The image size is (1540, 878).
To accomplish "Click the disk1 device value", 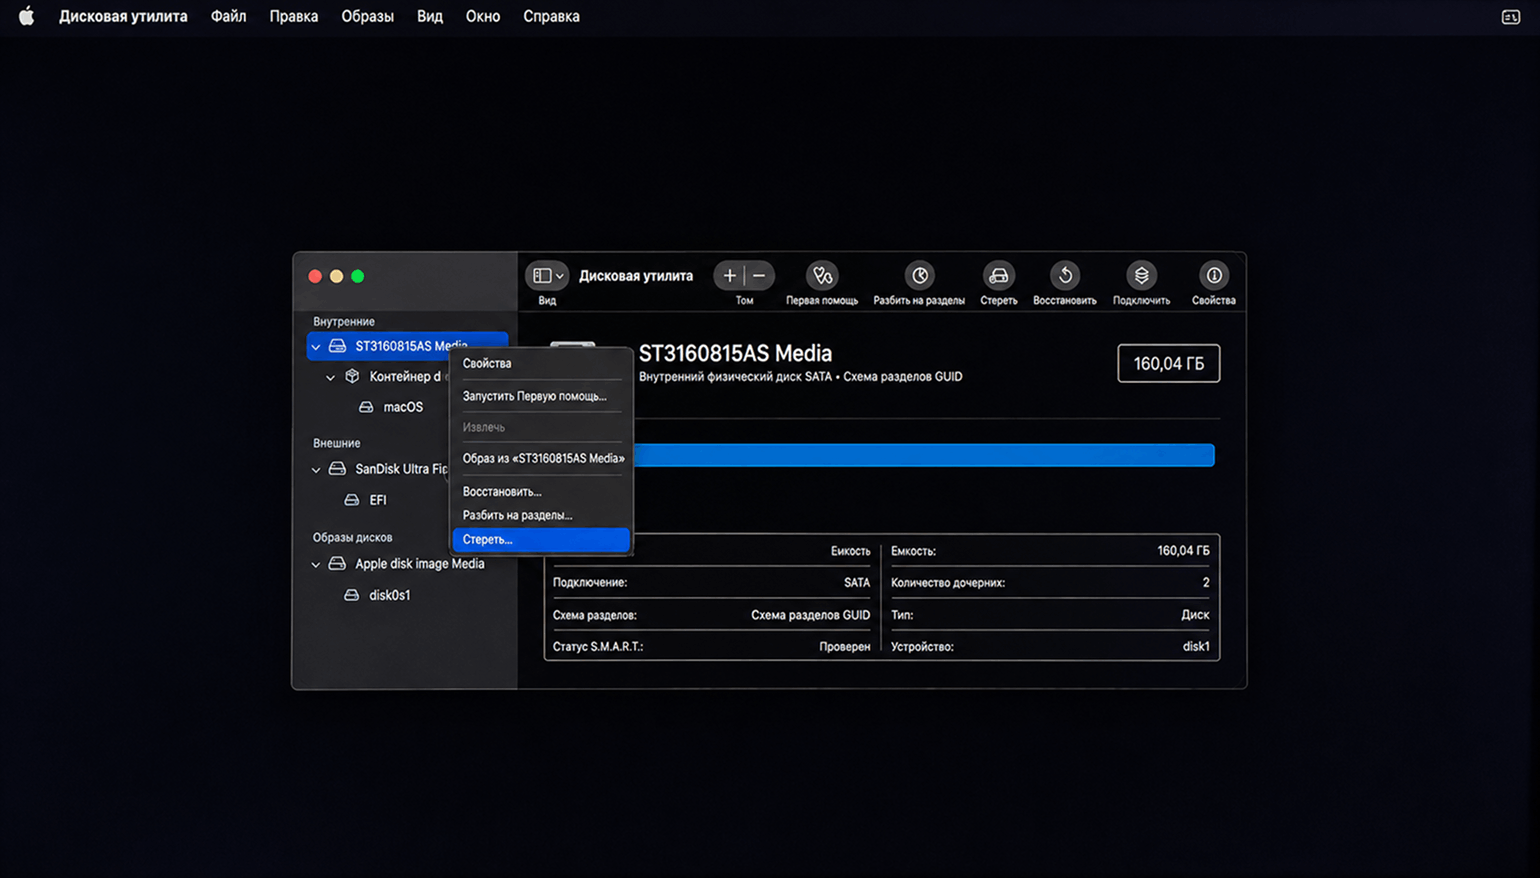I will (1196, 646).
